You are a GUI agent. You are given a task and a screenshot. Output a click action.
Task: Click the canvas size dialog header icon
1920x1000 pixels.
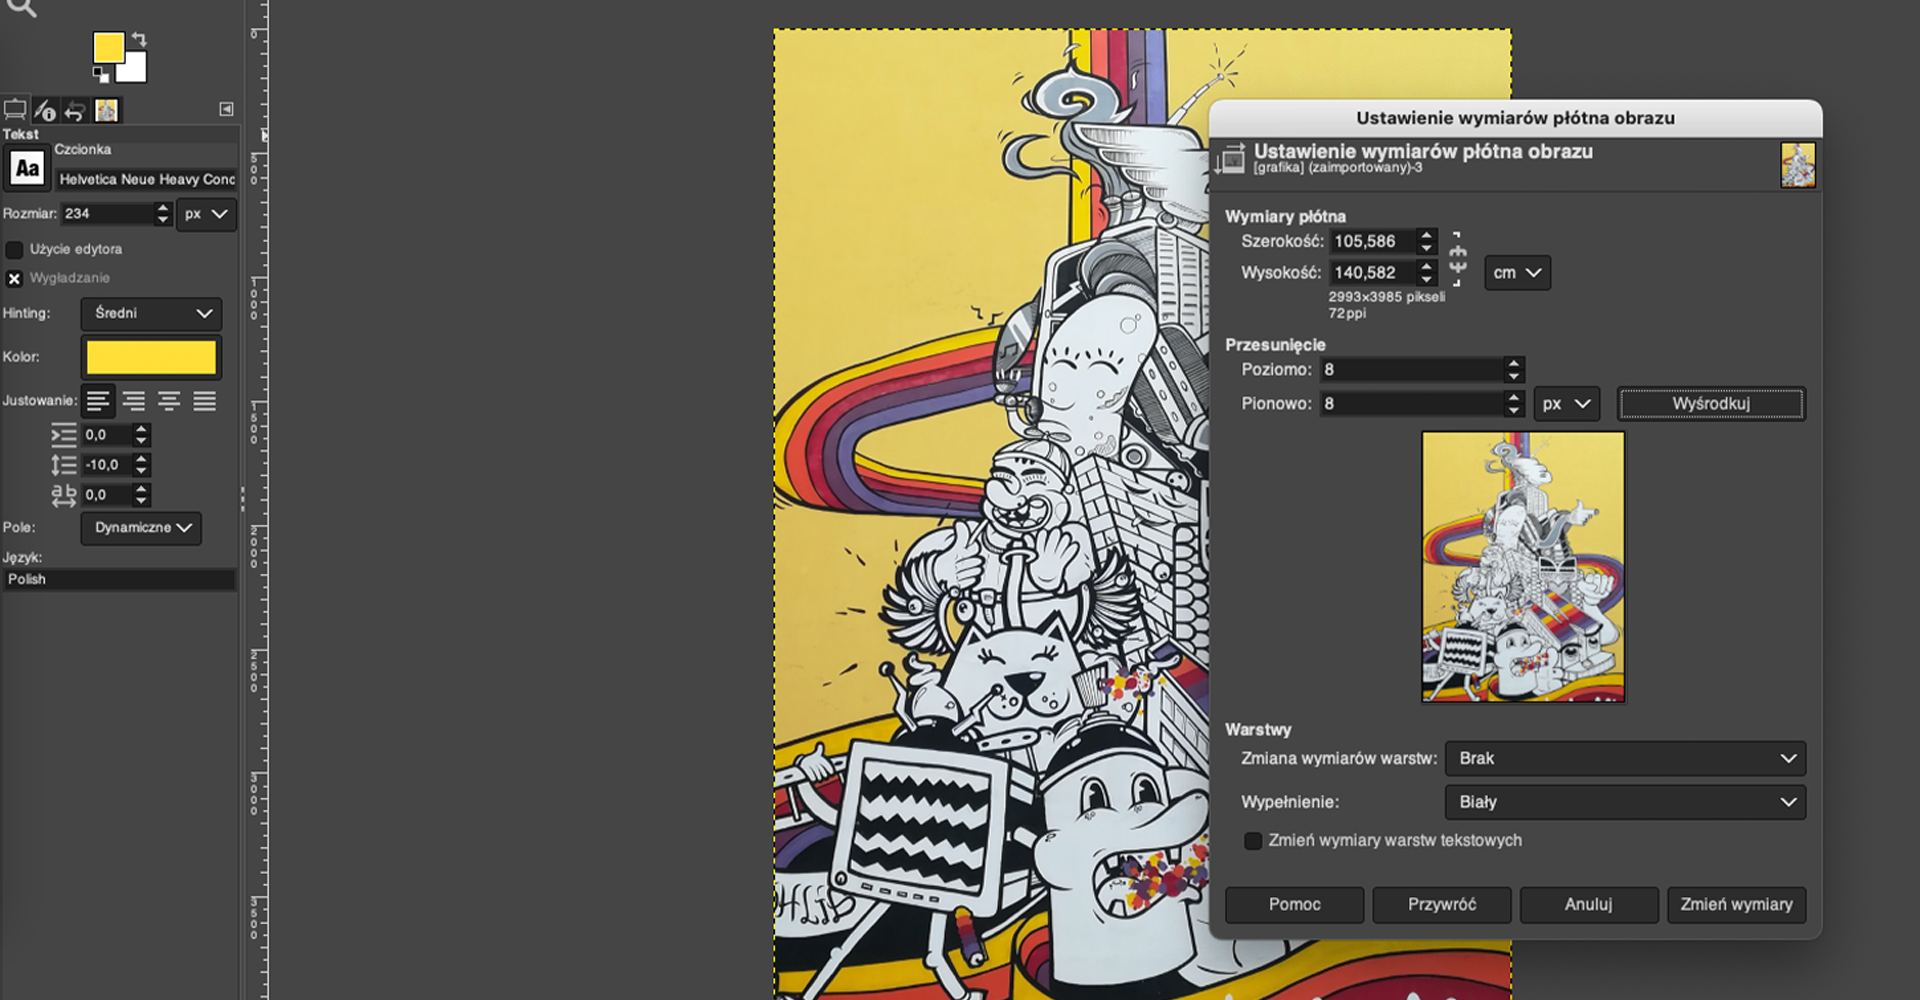click(x=1231, y=159)
